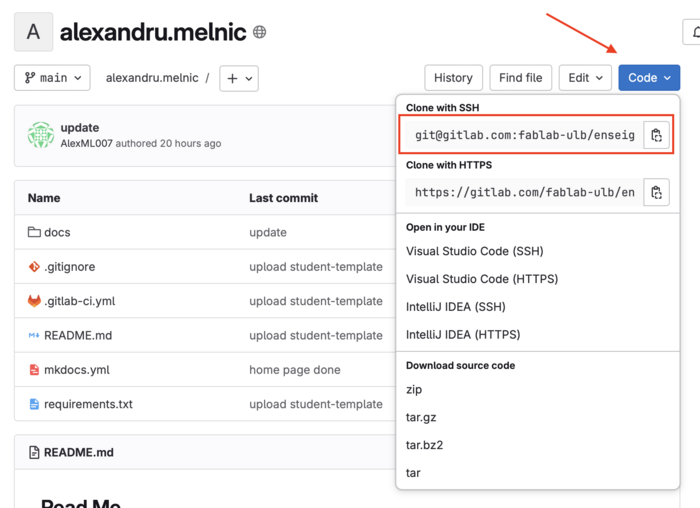Choose IntelliJ IDEA (HTTPS) option
The width and height of the screenshot is (700, 508).
tap(463, 335)
